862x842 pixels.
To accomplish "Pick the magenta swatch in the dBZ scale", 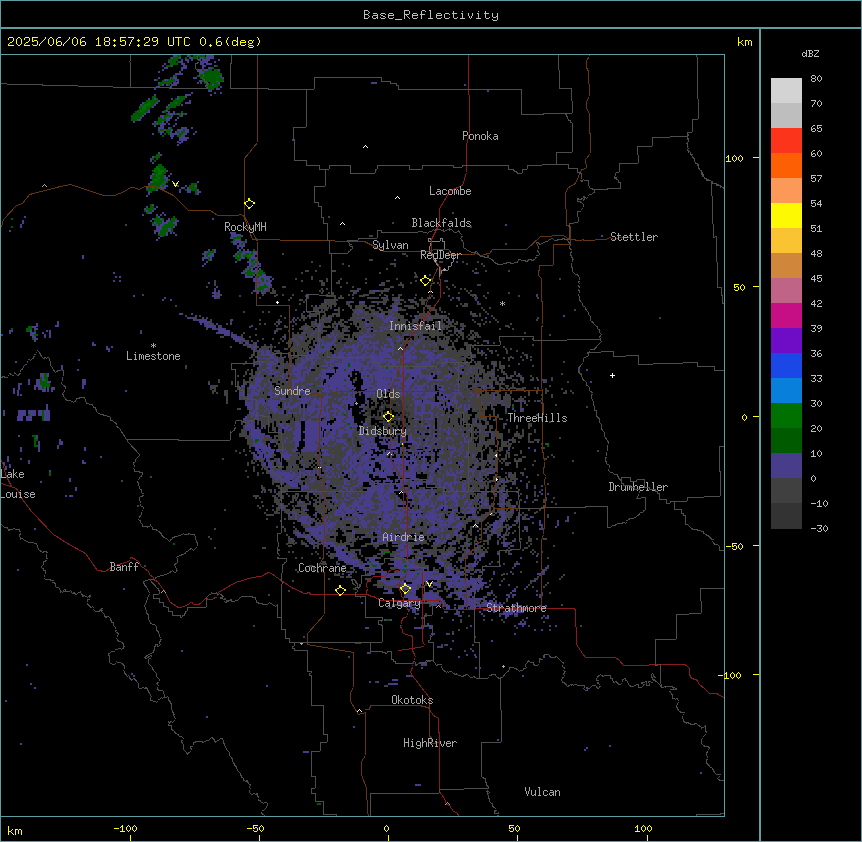I will (786, 315).
